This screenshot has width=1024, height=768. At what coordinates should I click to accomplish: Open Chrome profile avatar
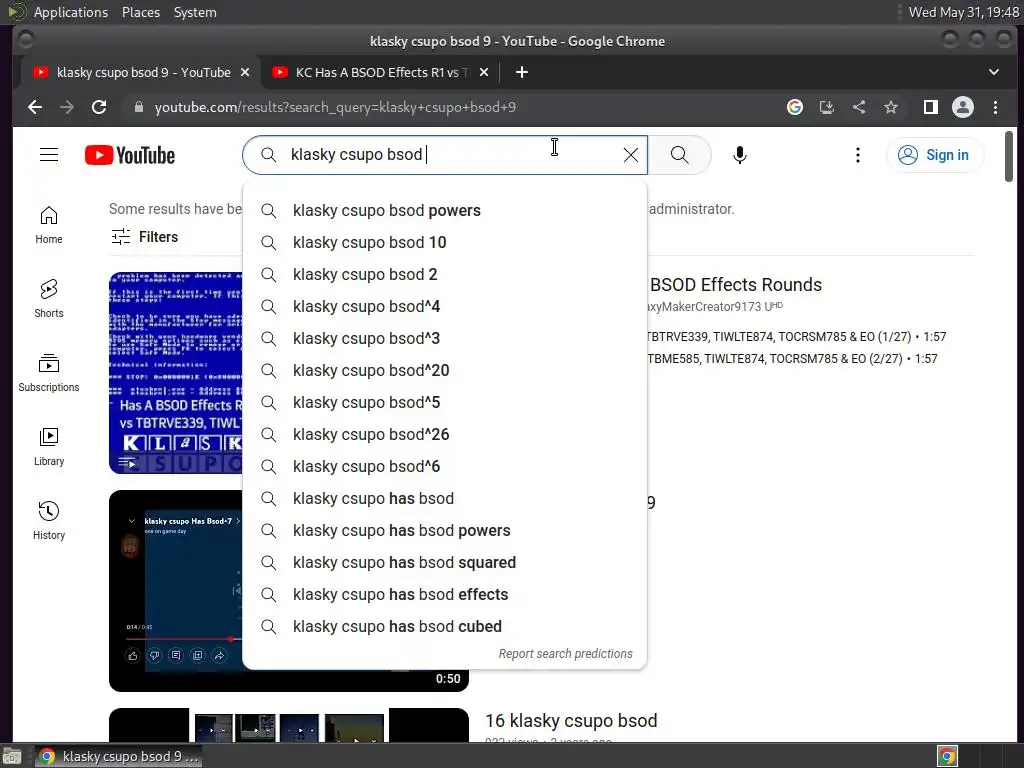[x=963, y=107]
